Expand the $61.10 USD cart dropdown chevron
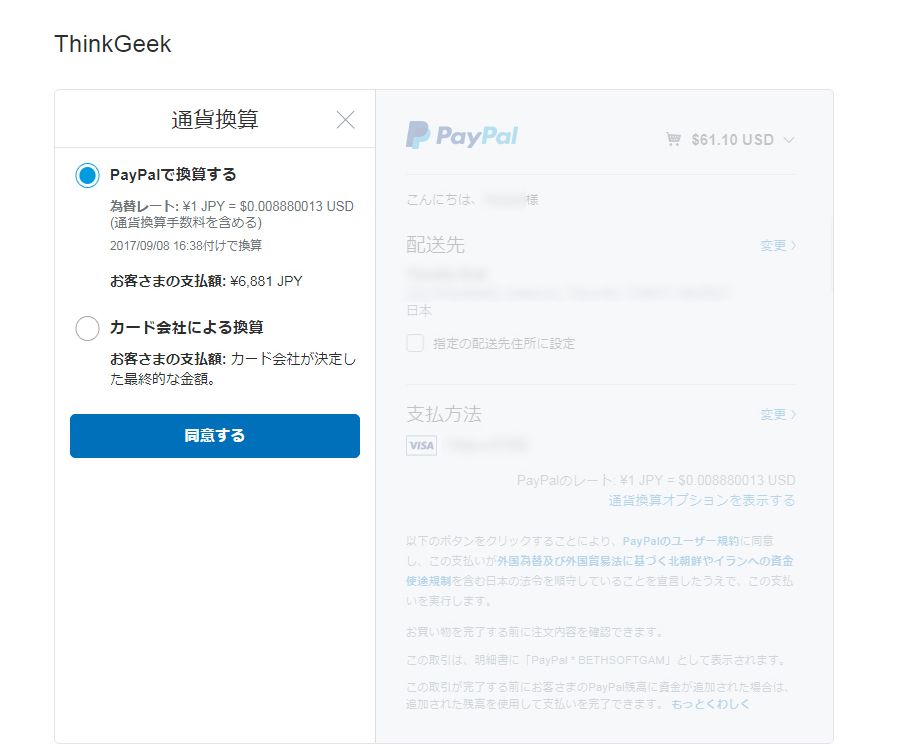Viewport: 903px width, 756px height. click(789, 140)
